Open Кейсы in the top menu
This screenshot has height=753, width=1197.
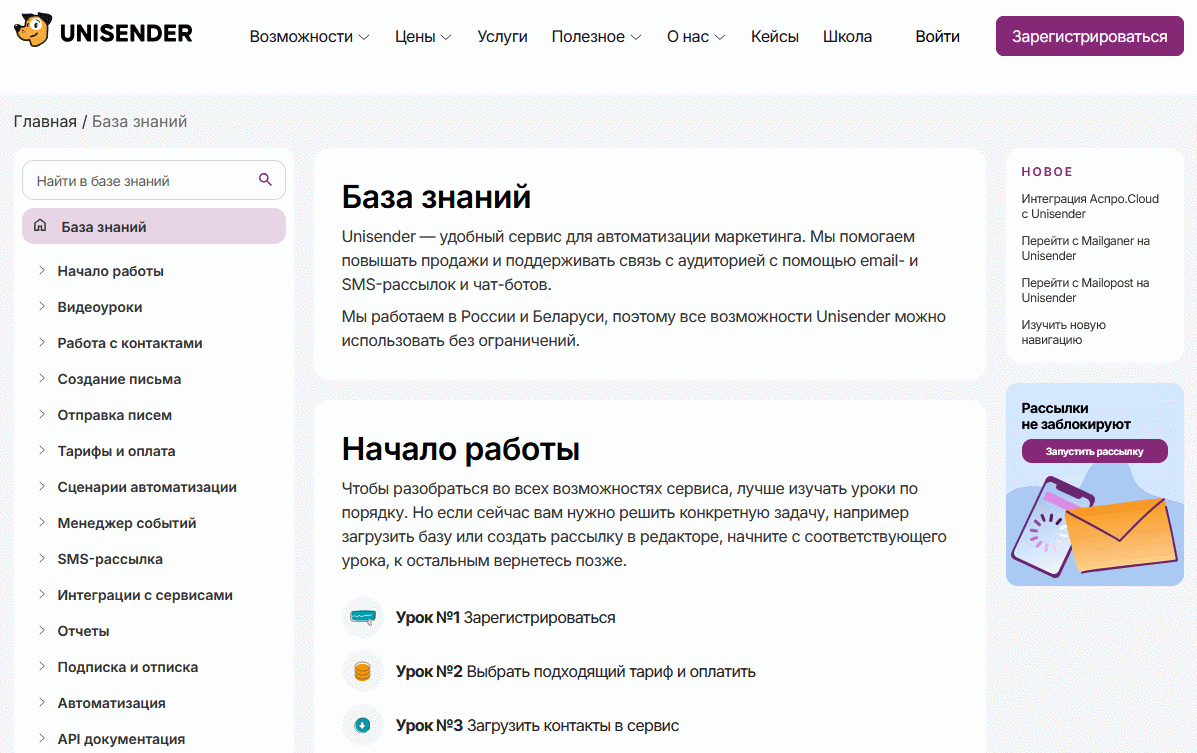pos(774,37)
